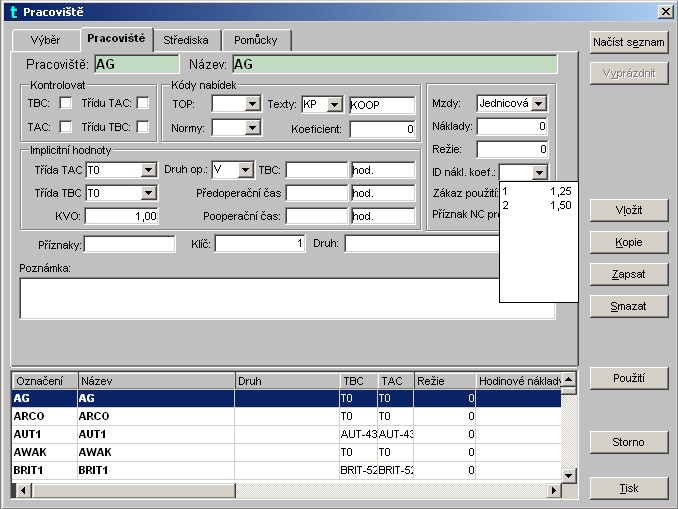
Task: Switch to the Výběr tab
Action: [x=46, y=40]
